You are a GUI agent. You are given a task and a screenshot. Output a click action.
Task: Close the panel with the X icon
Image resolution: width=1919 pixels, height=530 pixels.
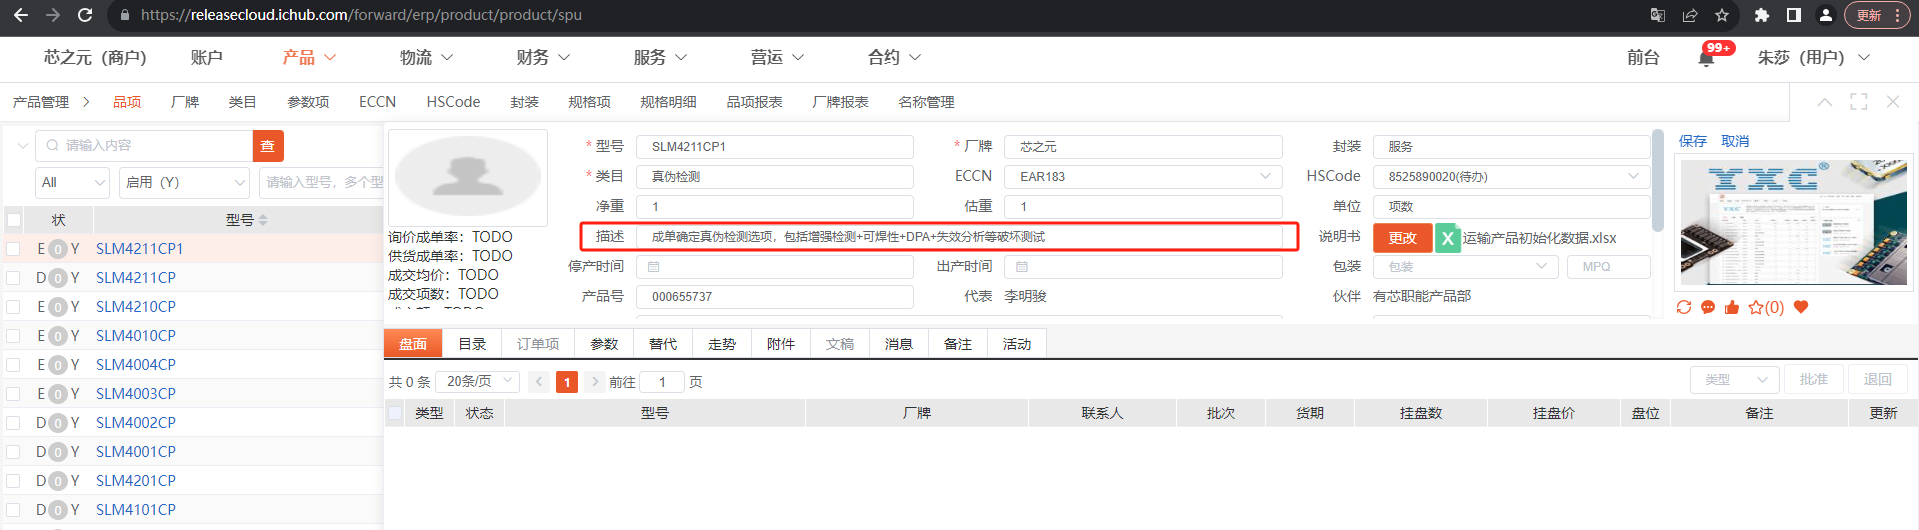tap(1893, 102)
